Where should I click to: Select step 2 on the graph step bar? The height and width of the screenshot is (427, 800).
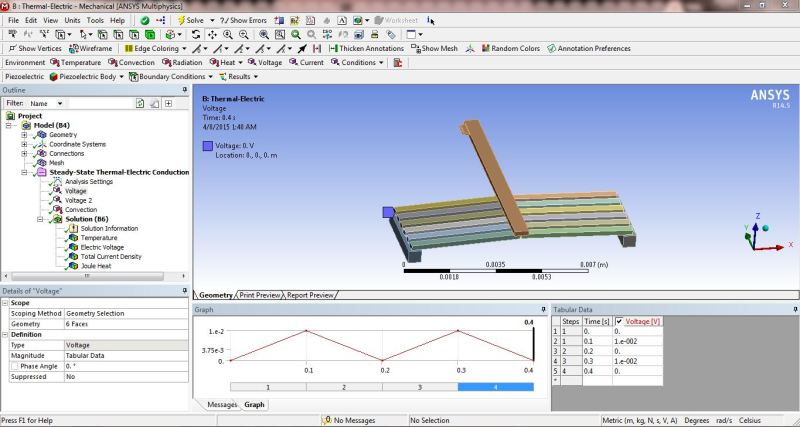[344, 387]
